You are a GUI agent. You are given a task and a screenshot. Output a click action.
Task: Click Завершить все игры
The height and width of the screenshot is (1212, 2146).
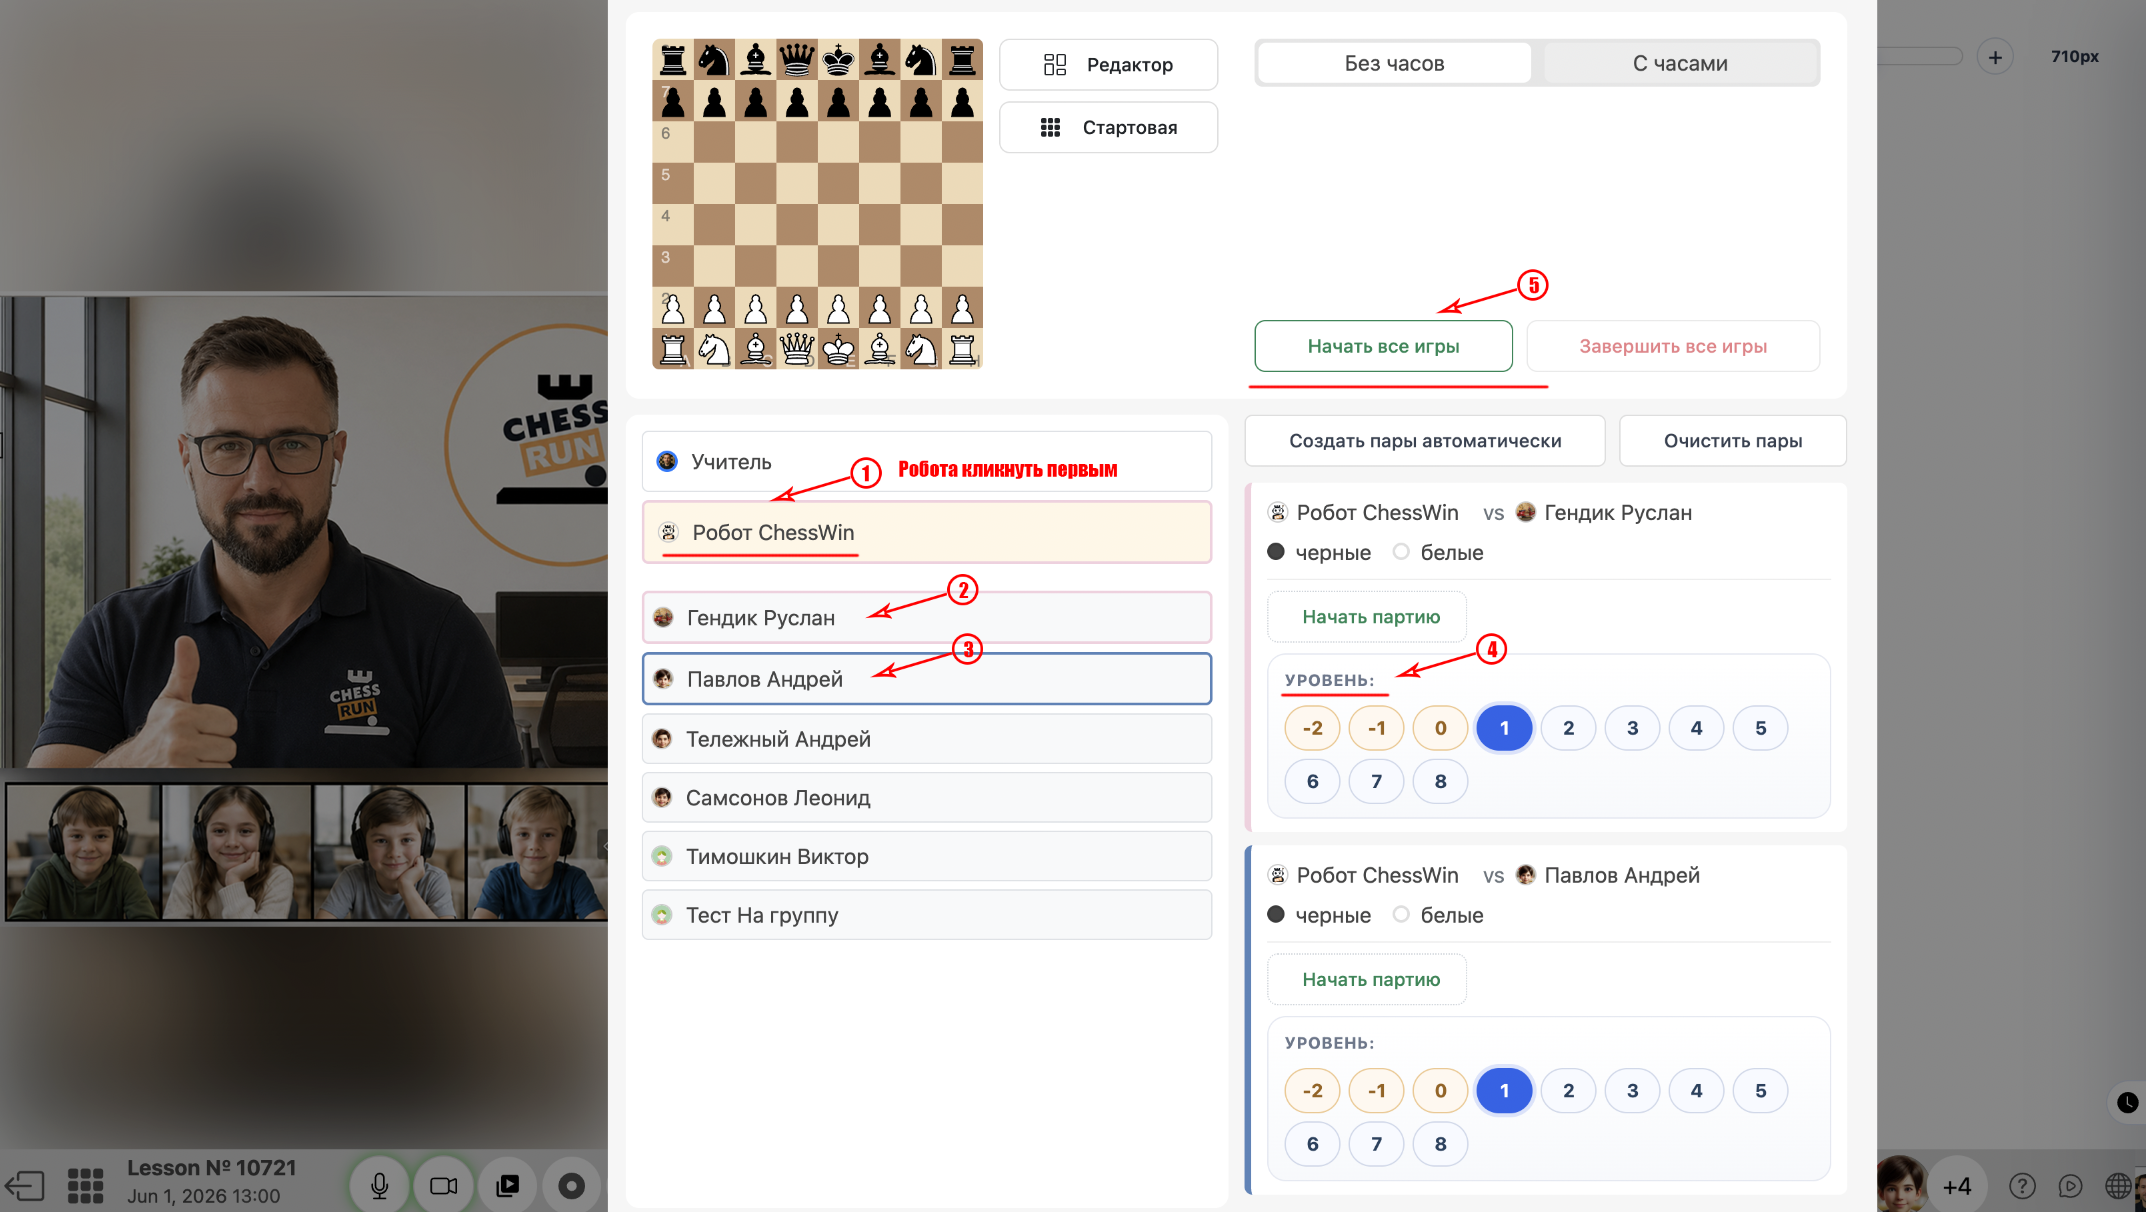pyautogui.click(x=1673, y=346)
